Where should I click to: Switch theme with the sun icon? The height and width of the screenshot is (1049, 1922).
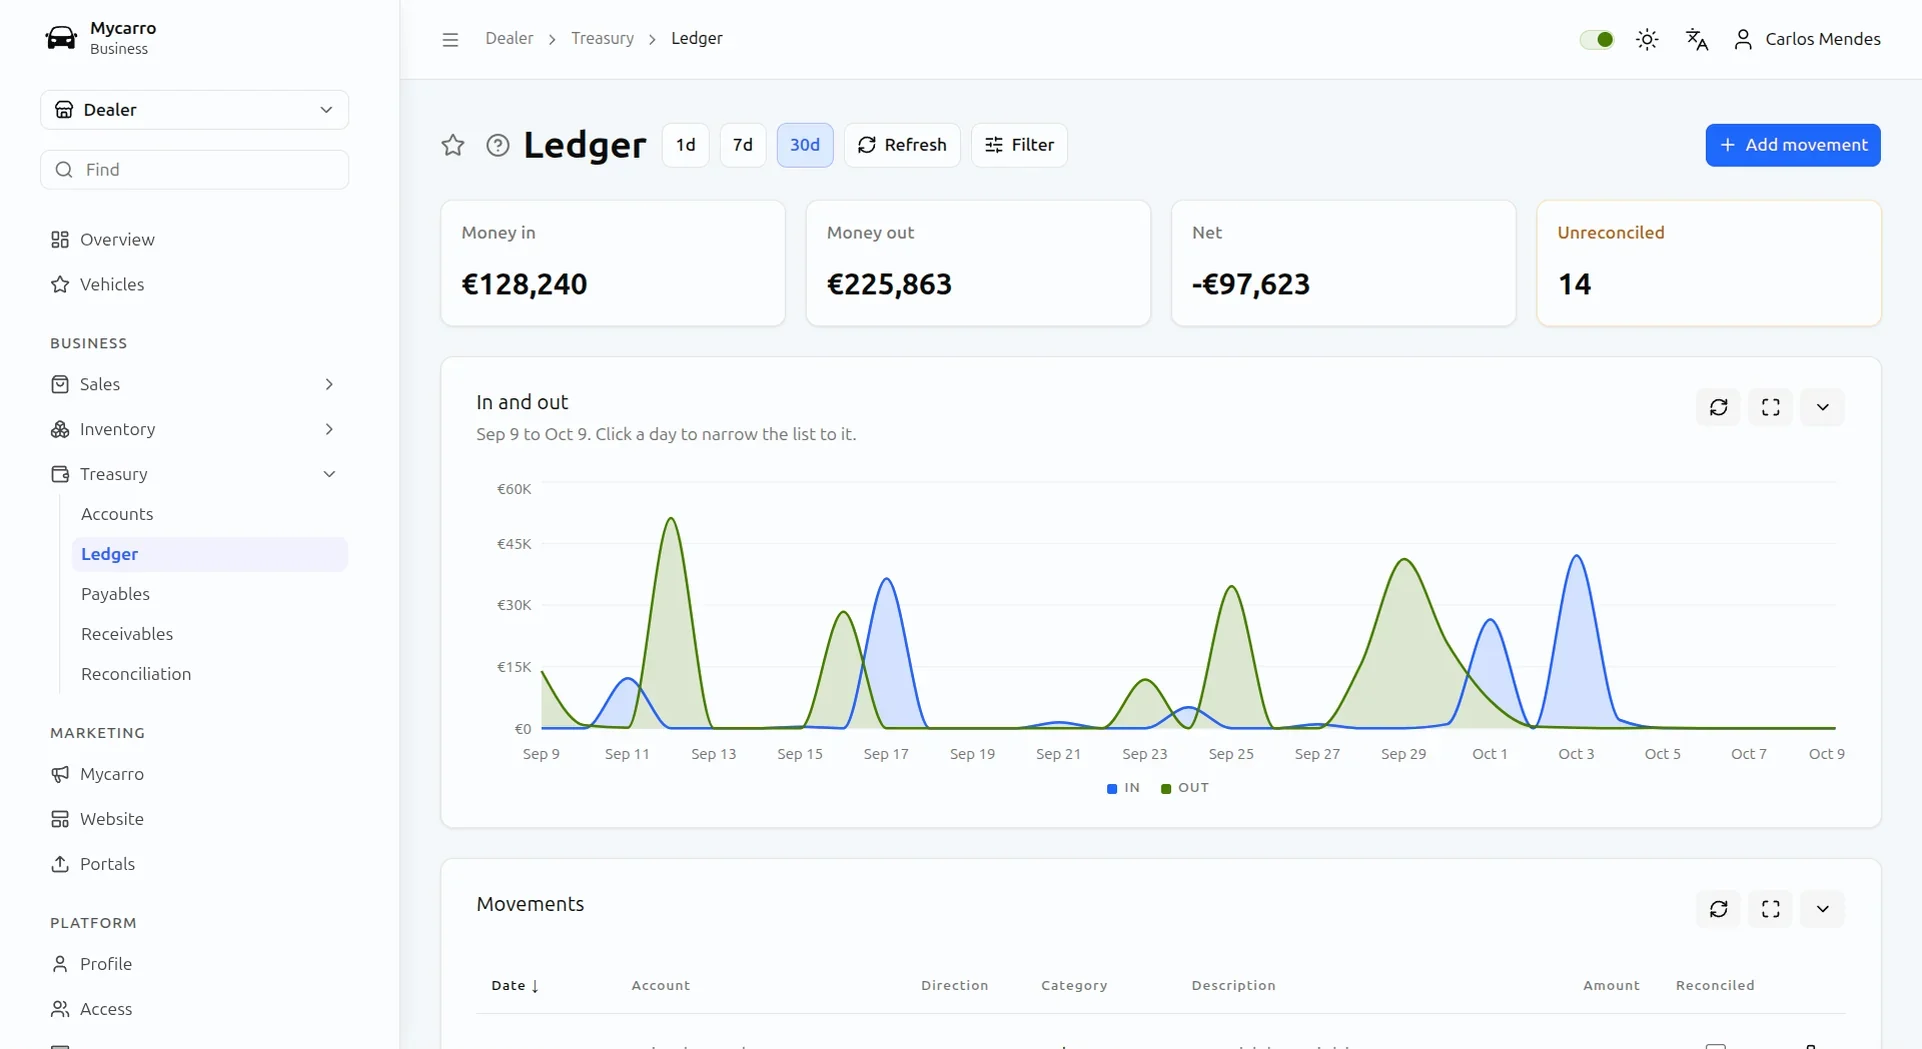(x=1647, y=39)
